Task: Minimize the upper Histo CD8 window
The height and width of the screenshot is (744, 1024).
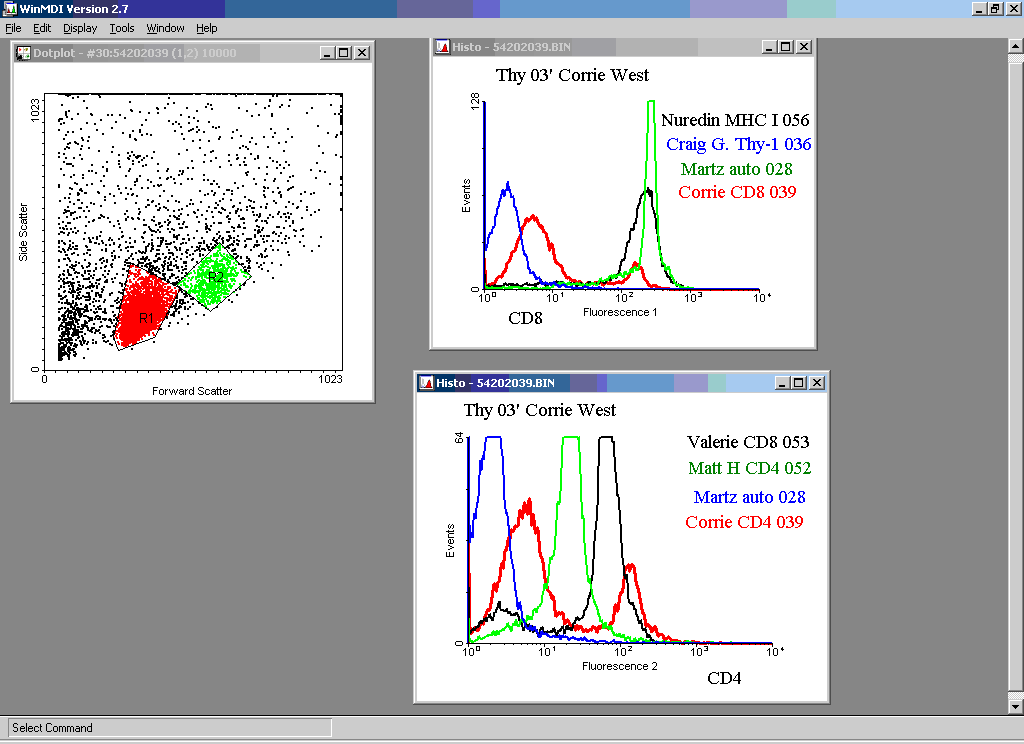Action: pyautogui.click(x=768, y=47)
